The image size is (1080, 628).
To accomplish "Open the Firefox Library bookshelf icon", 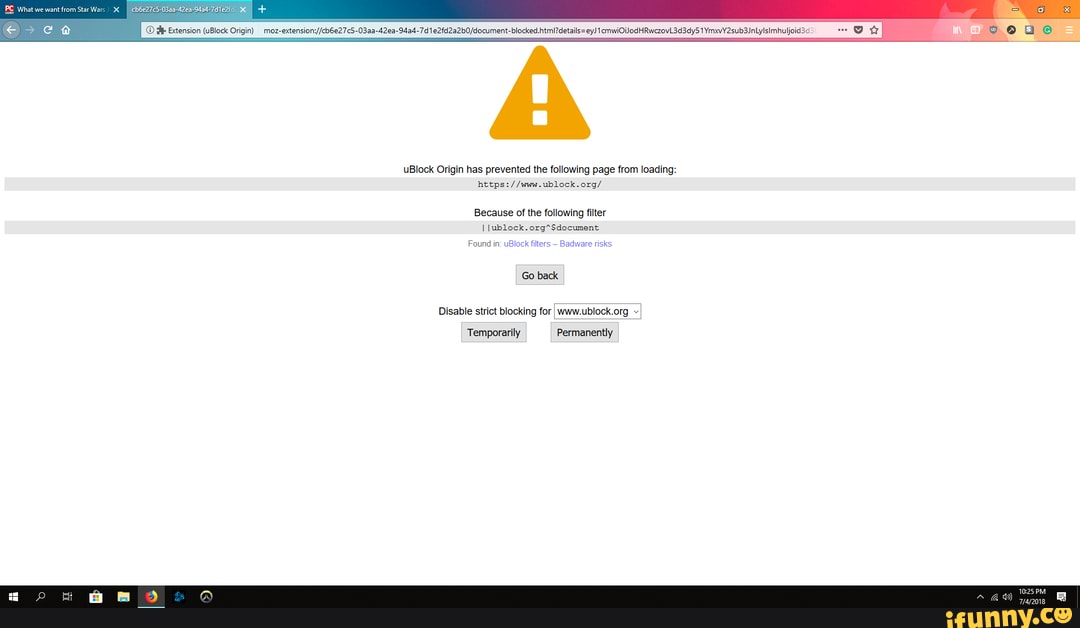I will [957, 30].
